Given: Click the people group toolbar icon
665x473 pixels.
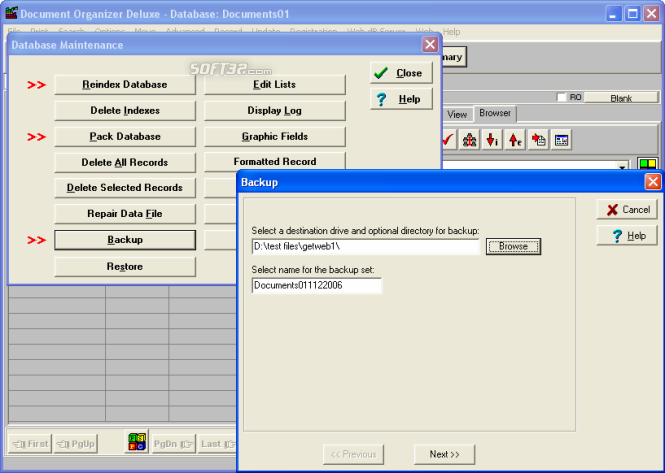Looking at the screenshot, I should click(469, 140).
